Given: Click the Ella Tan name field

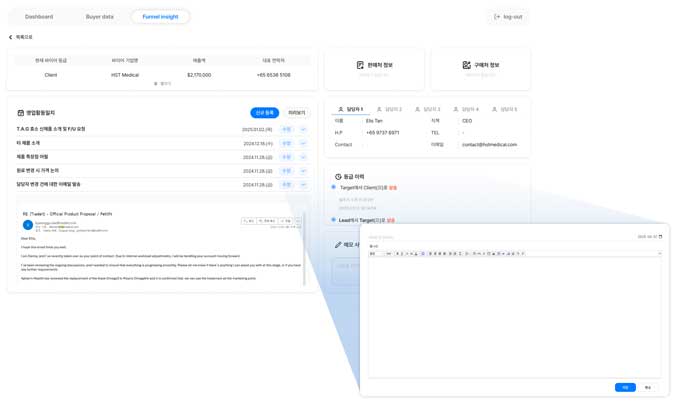Looking at the screenshot, I should (374, 121).
